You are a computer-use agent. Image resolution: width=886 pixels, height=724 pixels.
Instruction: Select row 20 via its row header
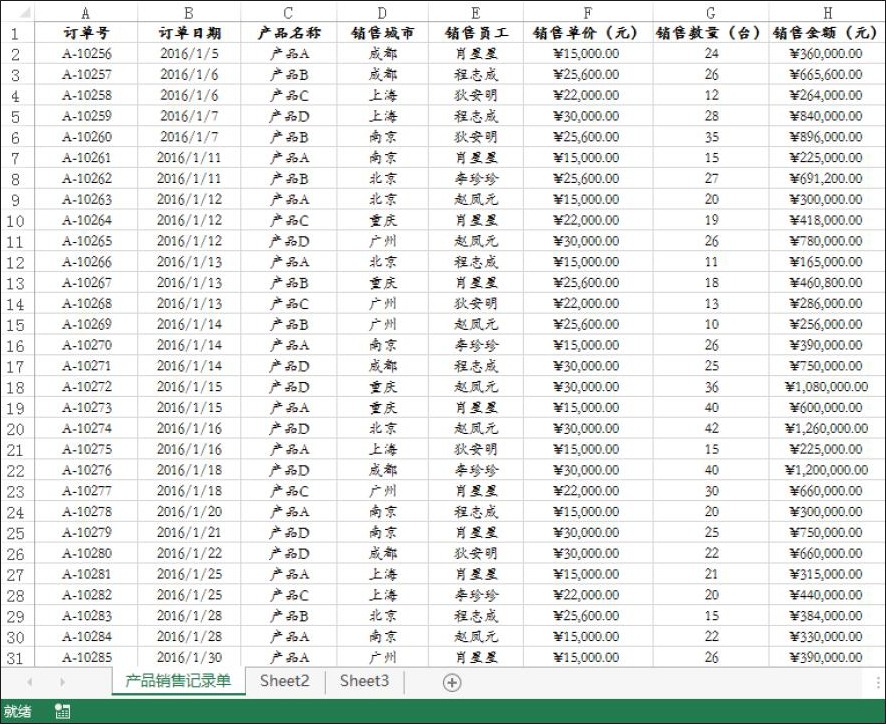(x=15, y=429)
